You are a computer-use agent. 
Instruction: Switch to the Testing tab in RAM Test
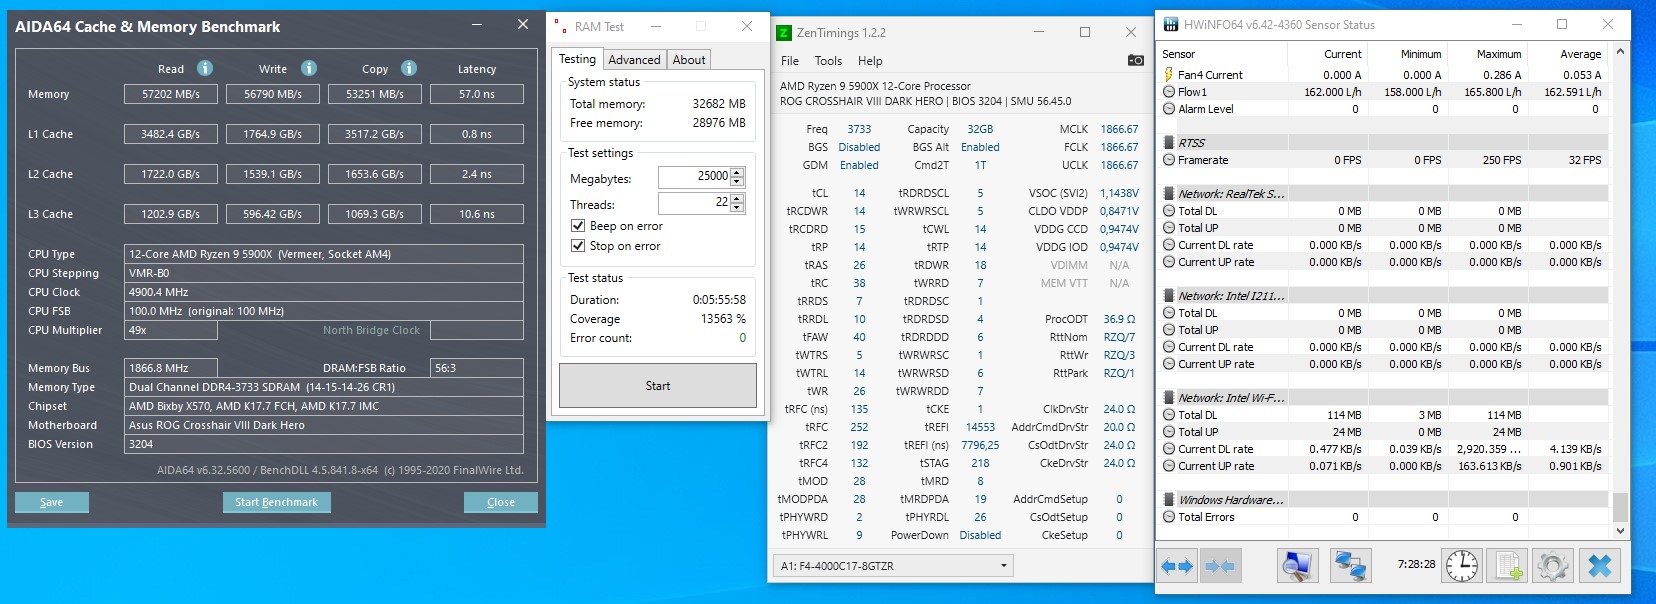577,59
